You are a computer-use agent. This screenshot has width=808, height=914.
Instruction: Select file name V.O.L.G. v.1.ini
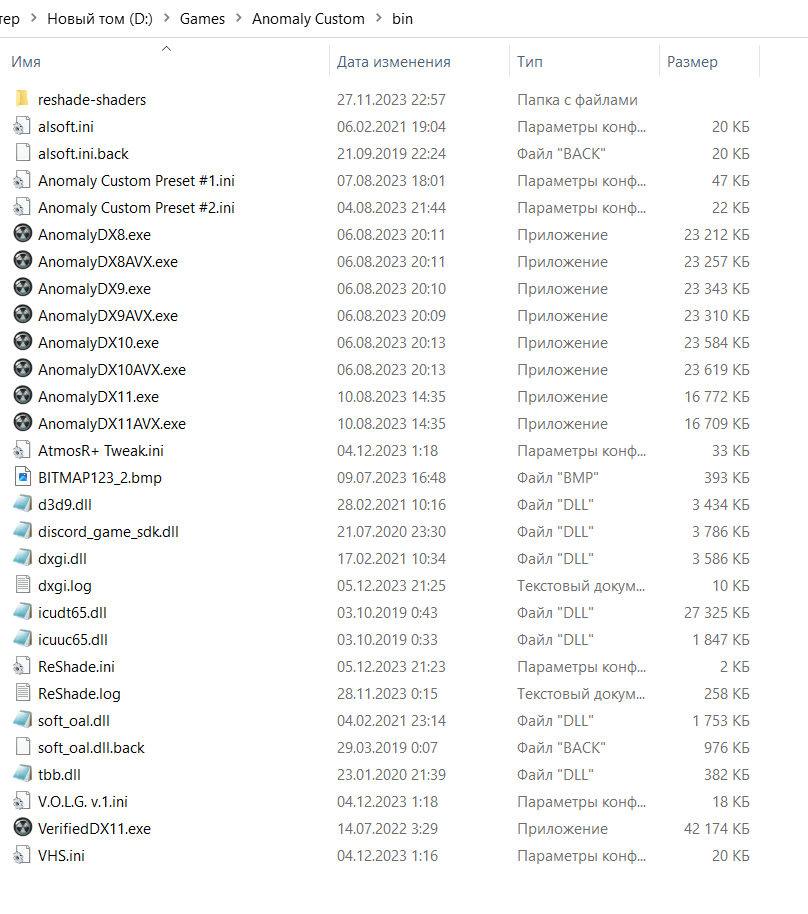point(83,801)
